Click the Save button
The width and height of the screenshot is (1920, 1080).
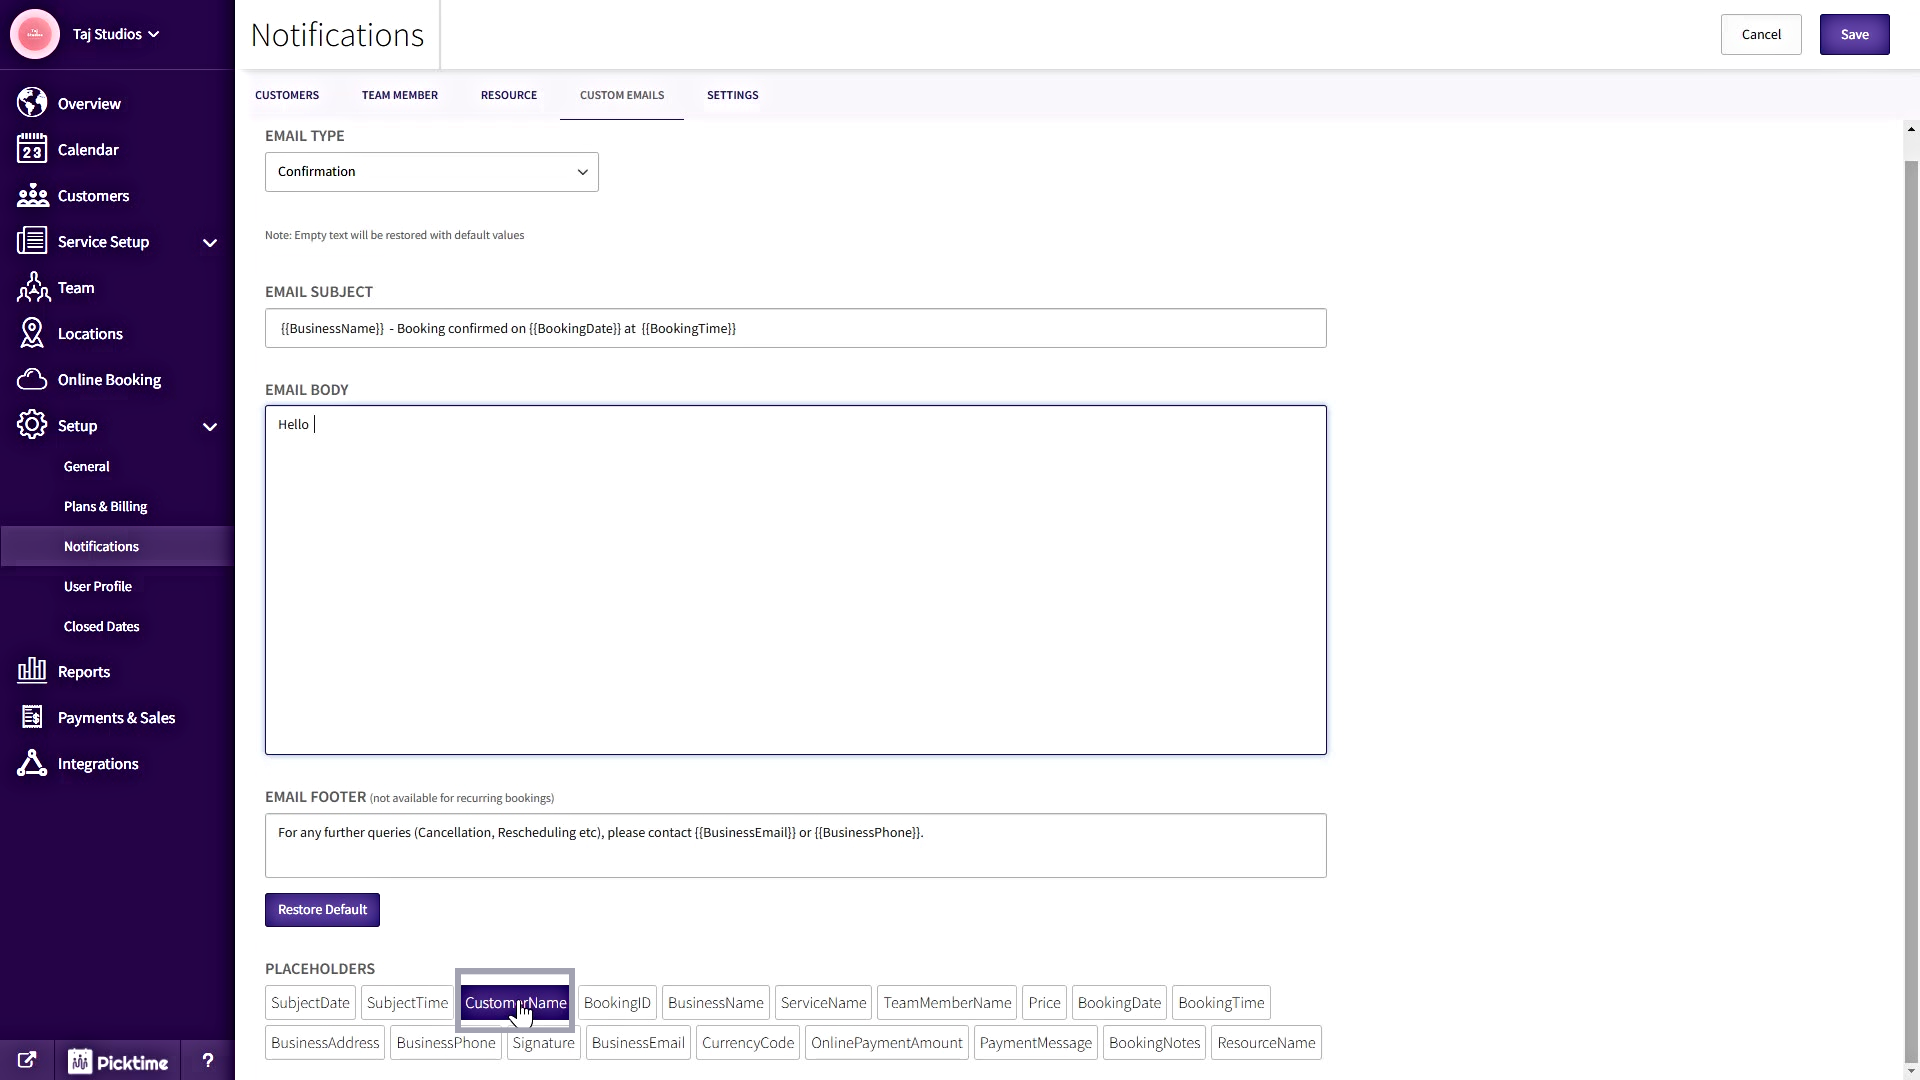pos(1853,35)
